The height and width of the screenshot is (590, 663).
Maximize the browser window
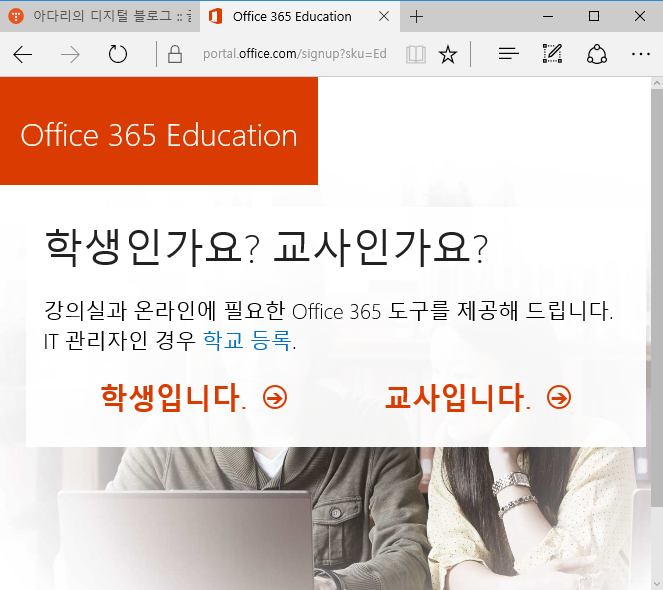[594, 16]
